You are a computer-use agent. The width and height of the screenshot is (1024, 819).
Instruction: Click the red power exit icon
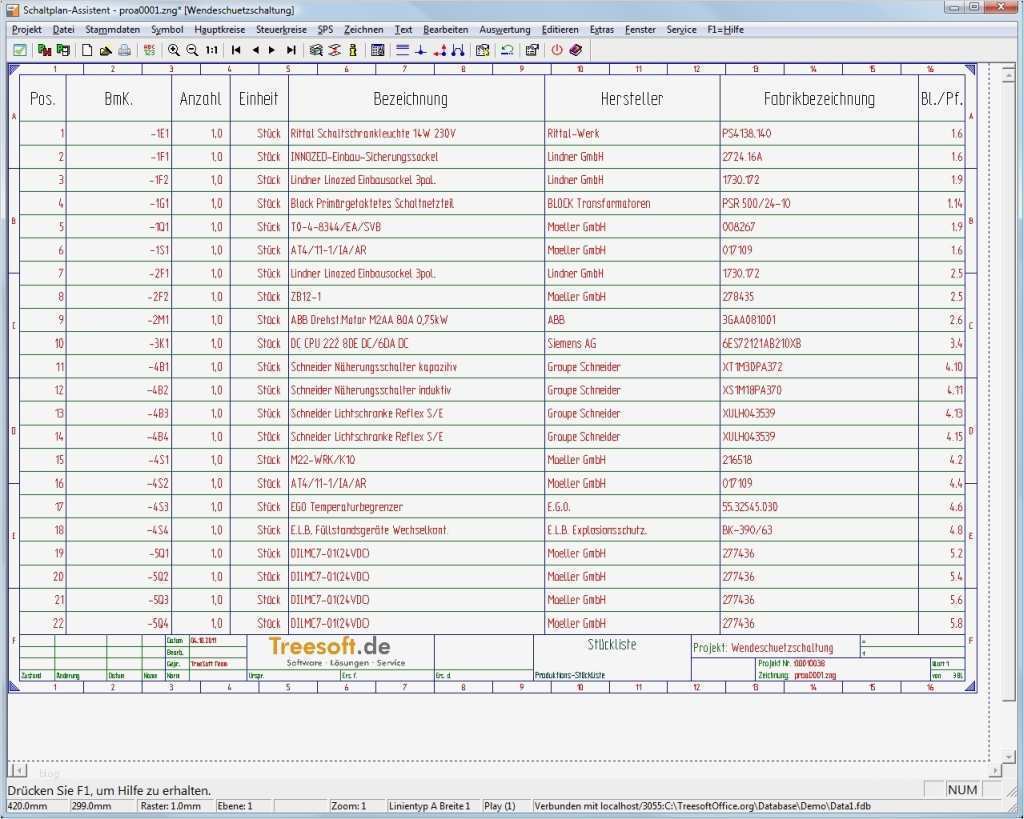(x=557, y=49)
